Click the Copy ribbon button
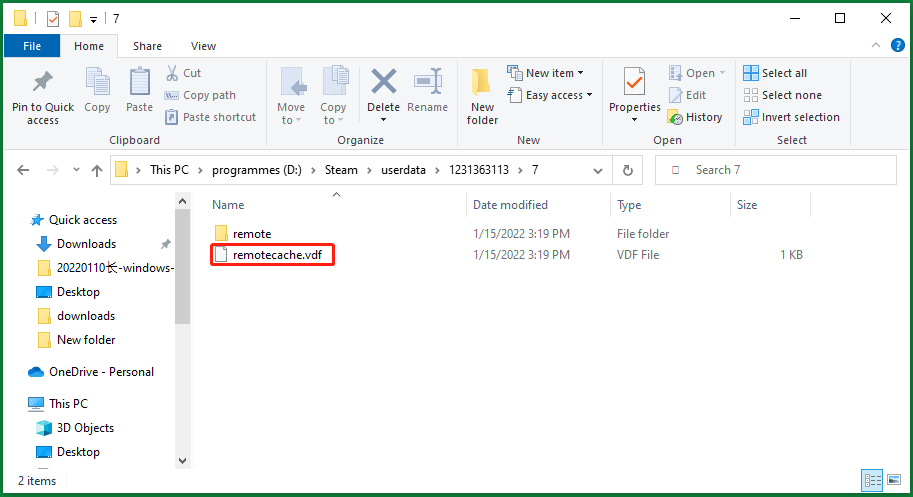913x497 pixels. click(x=97, y=90)
